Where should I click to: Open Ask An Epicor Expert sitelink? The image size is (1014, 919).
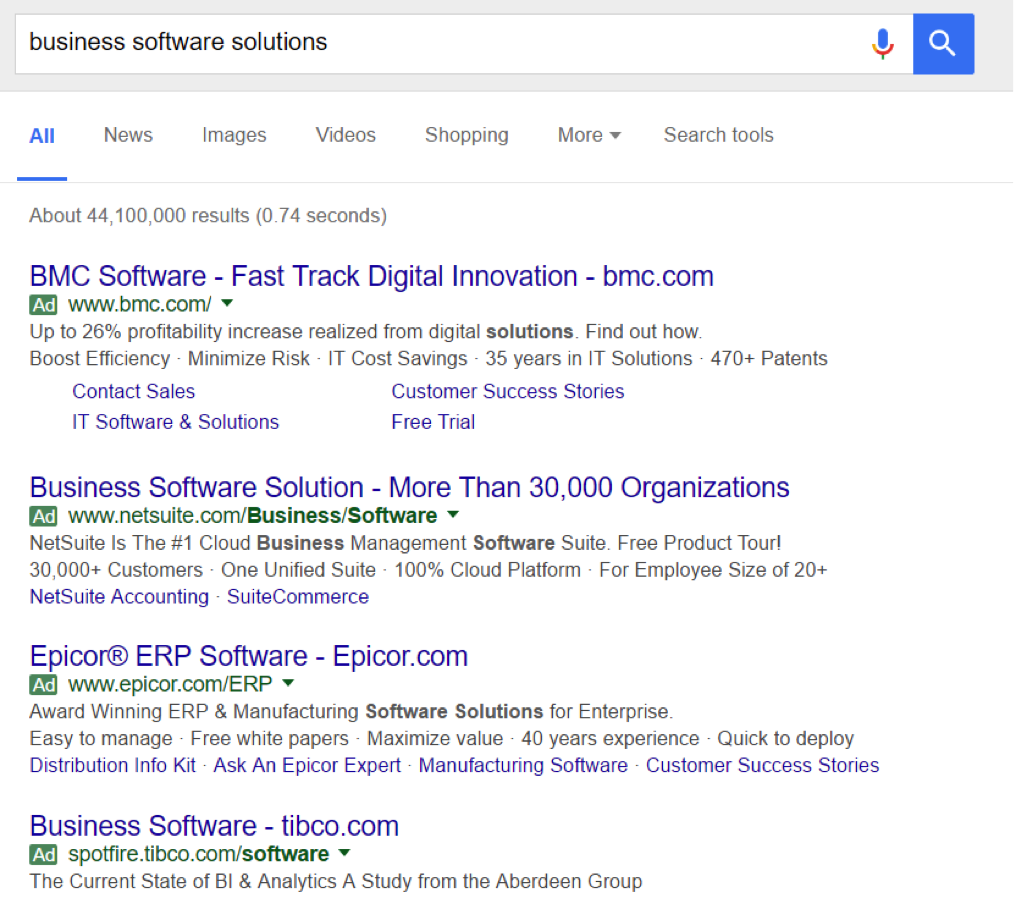[307, 765]
